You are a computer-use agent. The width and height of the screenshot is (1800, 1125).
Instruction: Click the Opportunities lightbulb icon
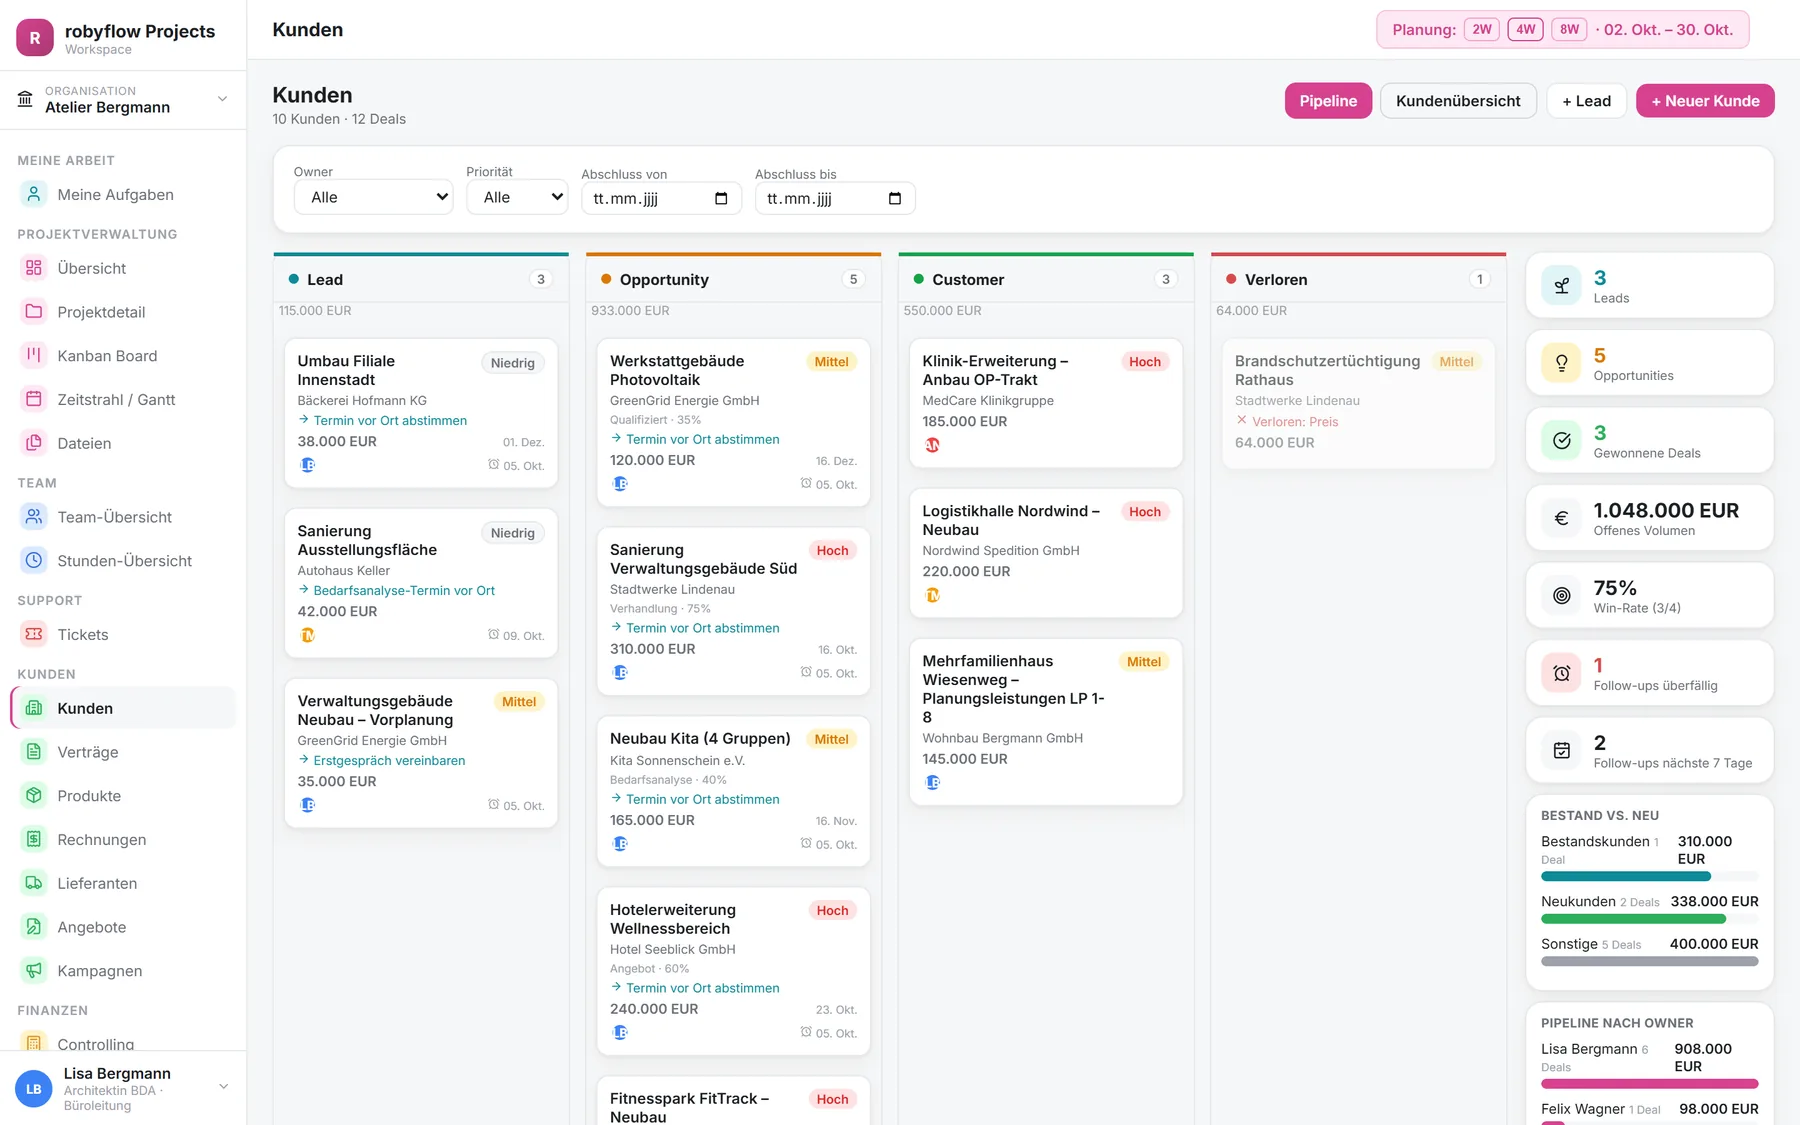(1561, 364)
